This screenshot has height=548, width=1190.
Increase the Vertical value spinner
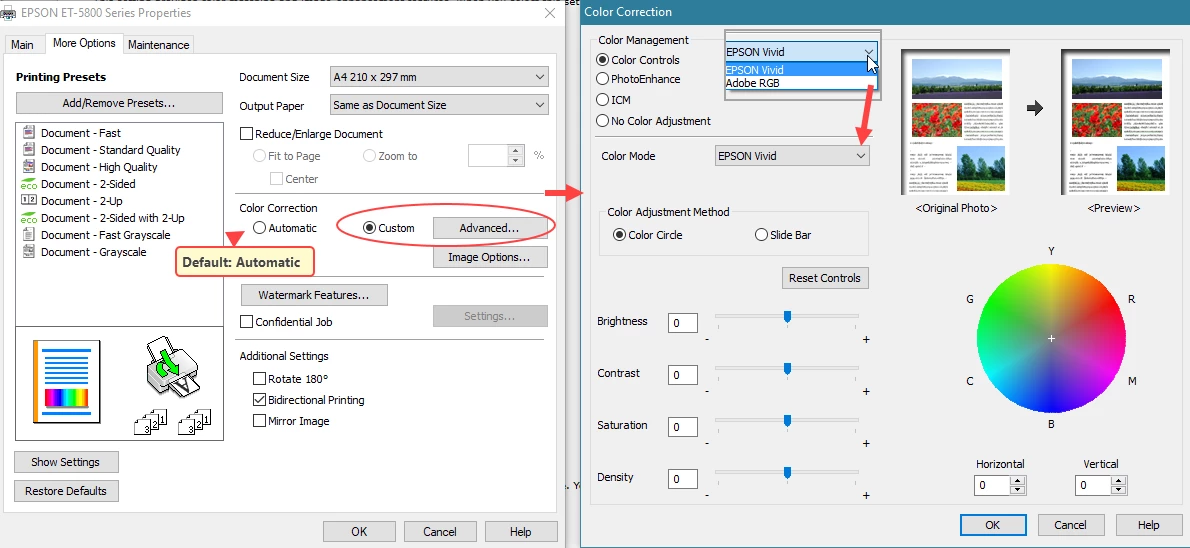(x=1119, y=480)
